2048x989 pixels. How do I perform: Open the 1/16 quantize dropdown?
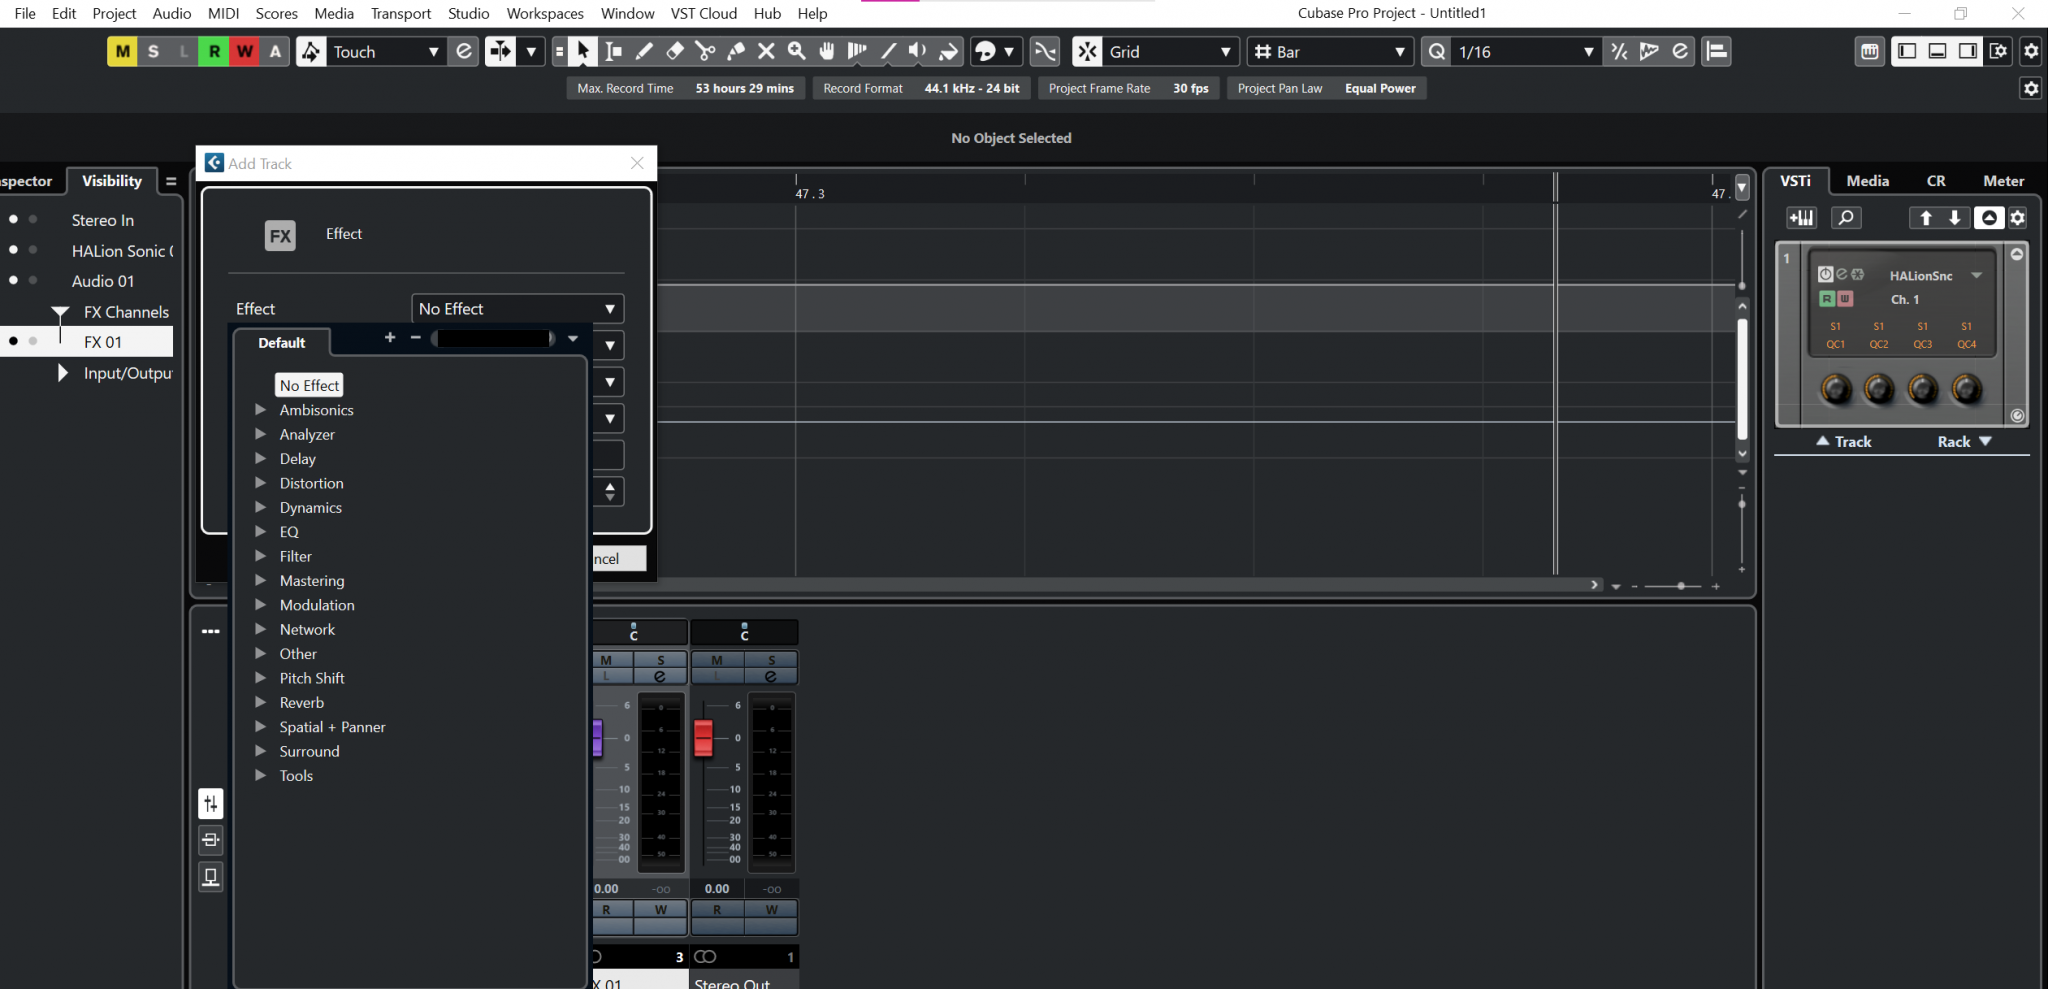click(x=1588, y=51)
